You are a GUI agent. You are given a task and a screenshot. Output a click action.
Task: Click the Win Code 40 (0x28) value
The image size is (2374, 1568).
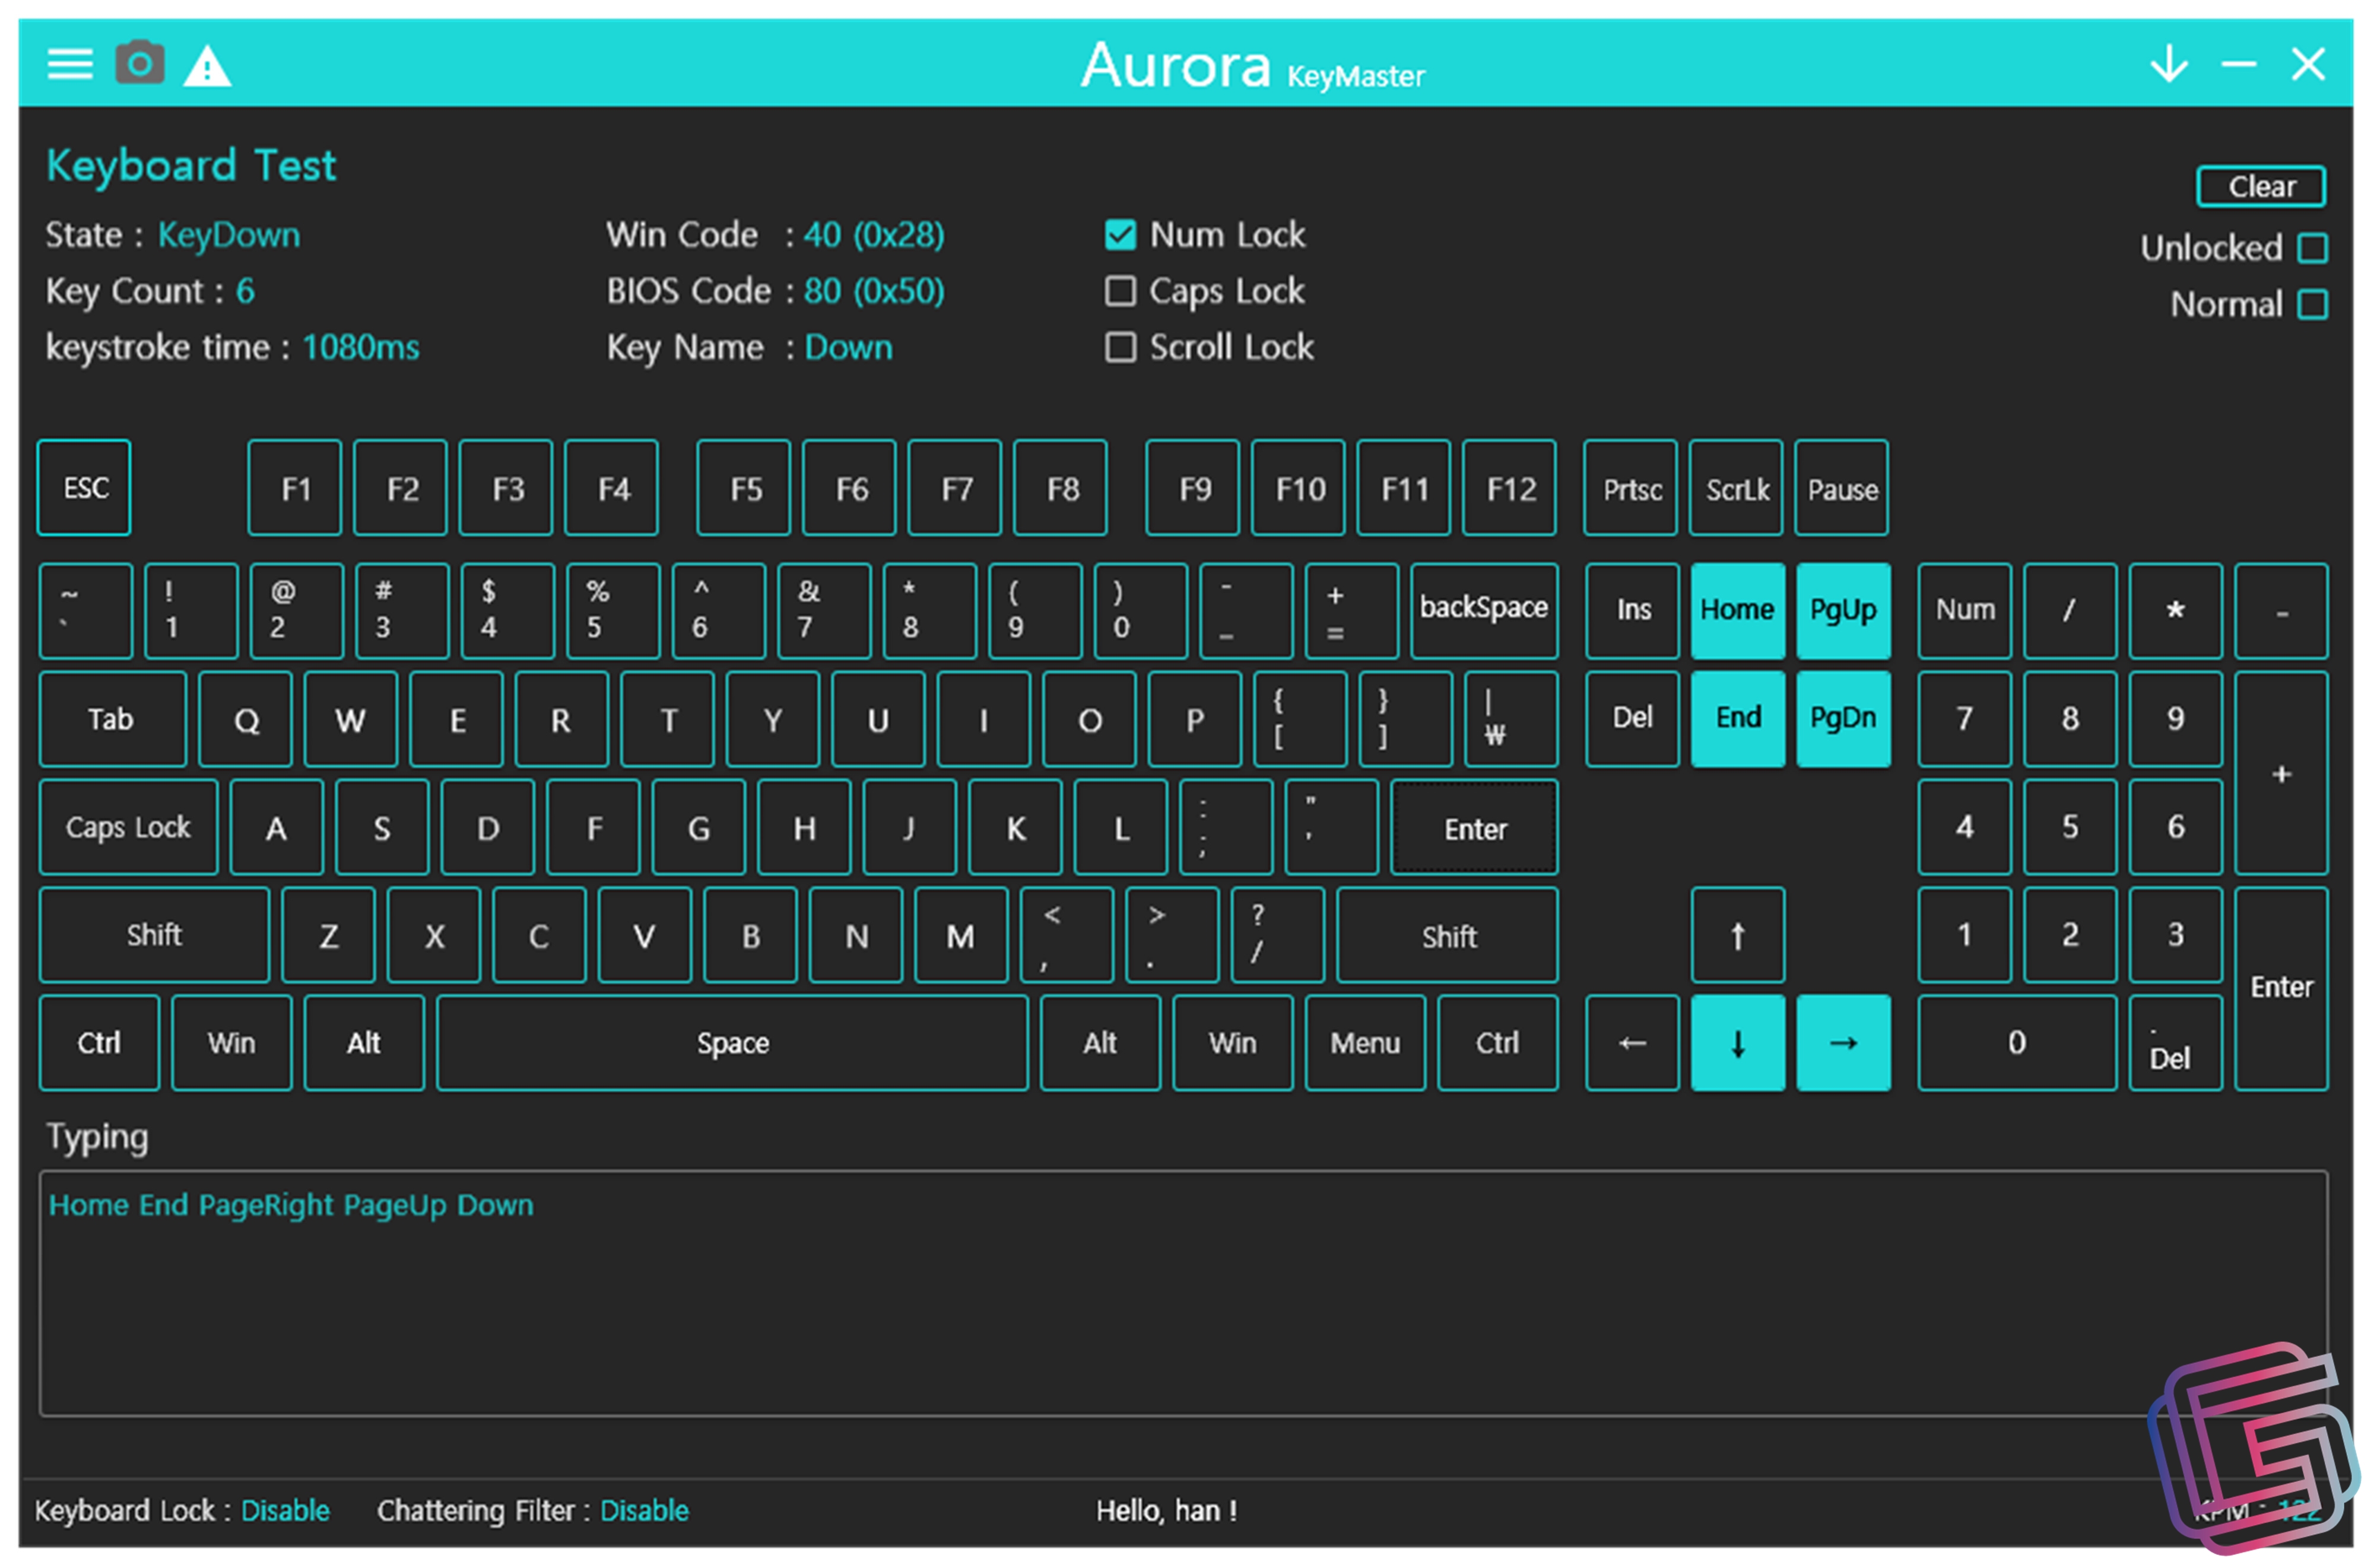[874, 235]
